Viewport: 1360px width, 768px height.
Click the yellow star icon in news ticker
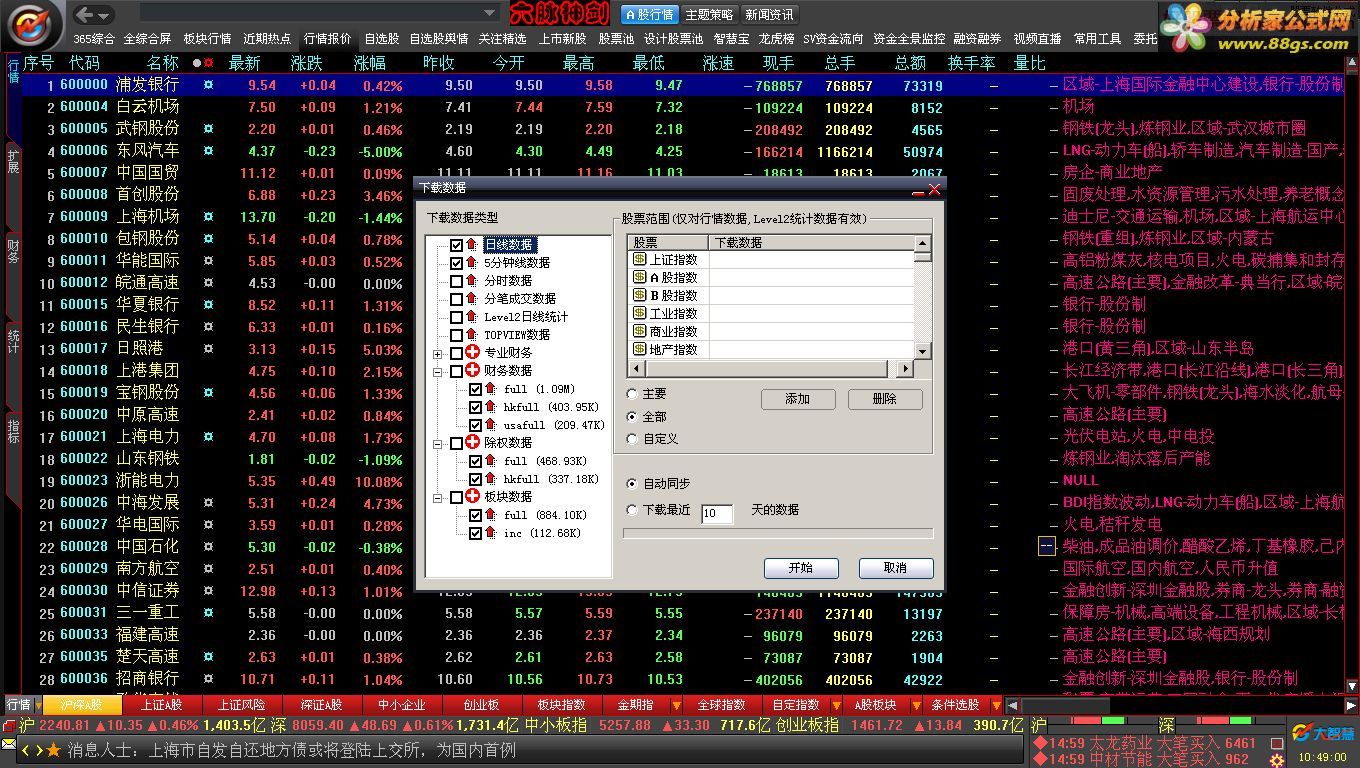coord(54,750)
